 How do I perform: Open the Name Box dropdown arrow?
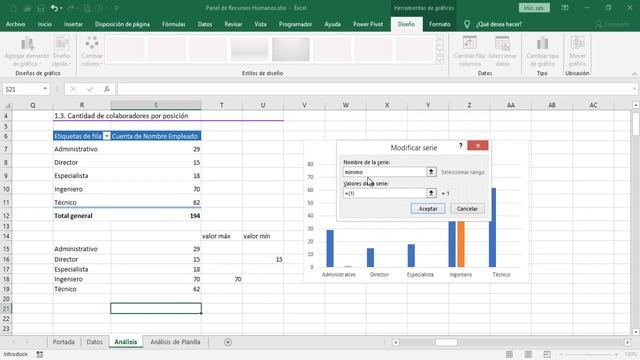[x=45, y=89]
